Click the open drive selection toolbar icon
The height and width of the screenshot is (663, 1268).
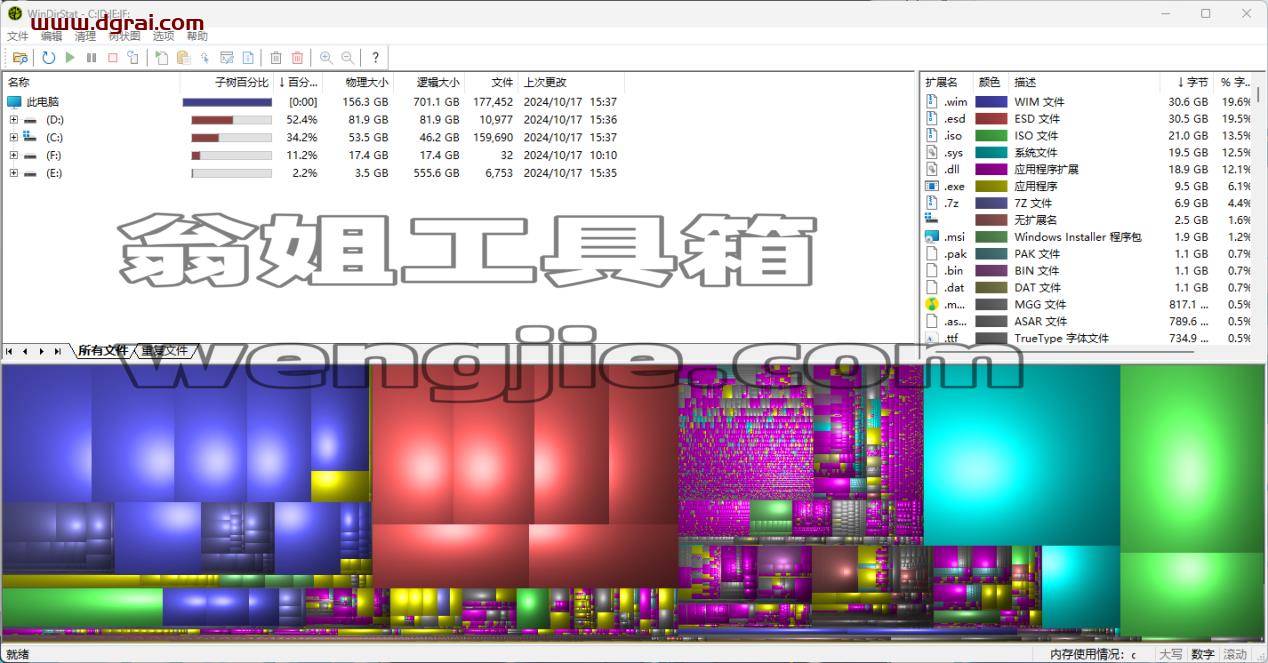(x=20, y=58)
